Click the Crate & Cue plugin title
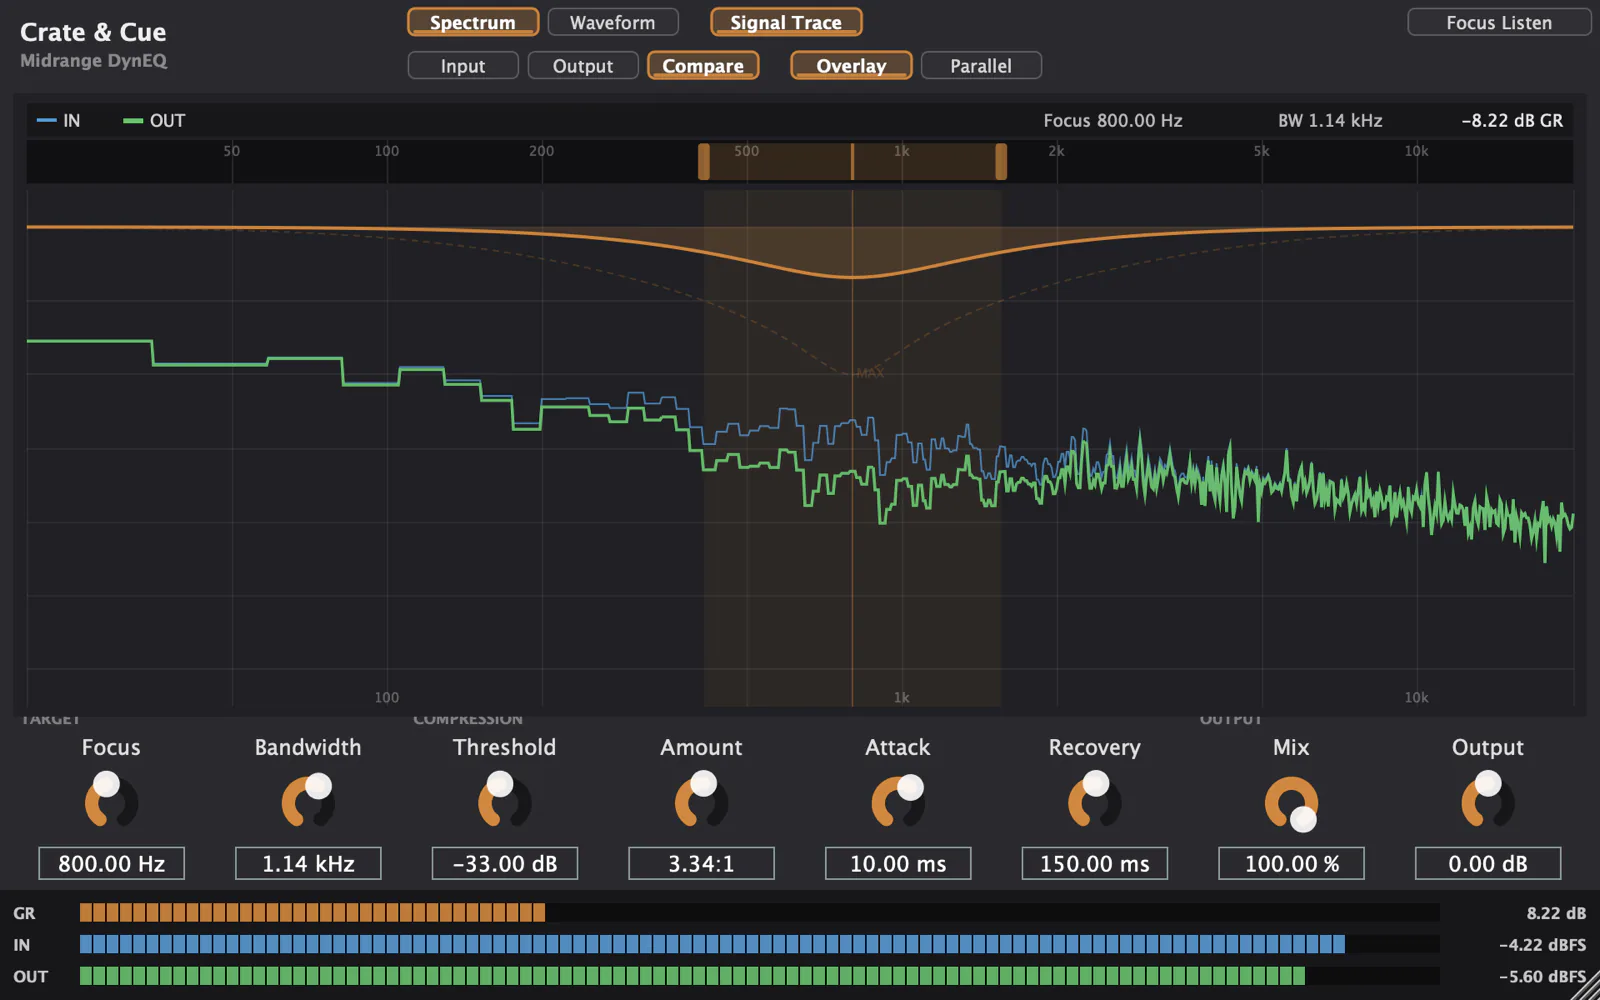The image size is (1600, 1000). (x=93, y=32)
